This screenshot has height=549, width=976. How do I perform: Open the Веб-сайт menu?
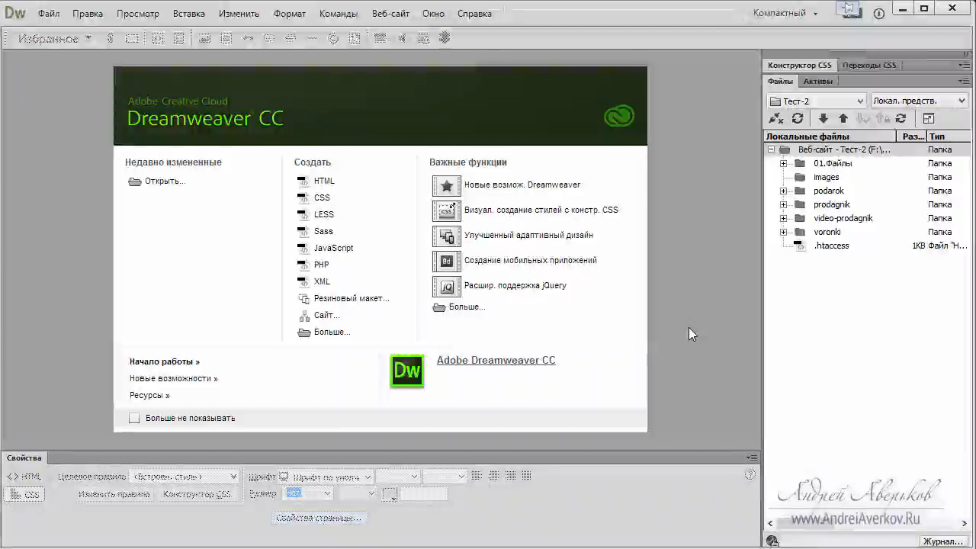point(391,14)
